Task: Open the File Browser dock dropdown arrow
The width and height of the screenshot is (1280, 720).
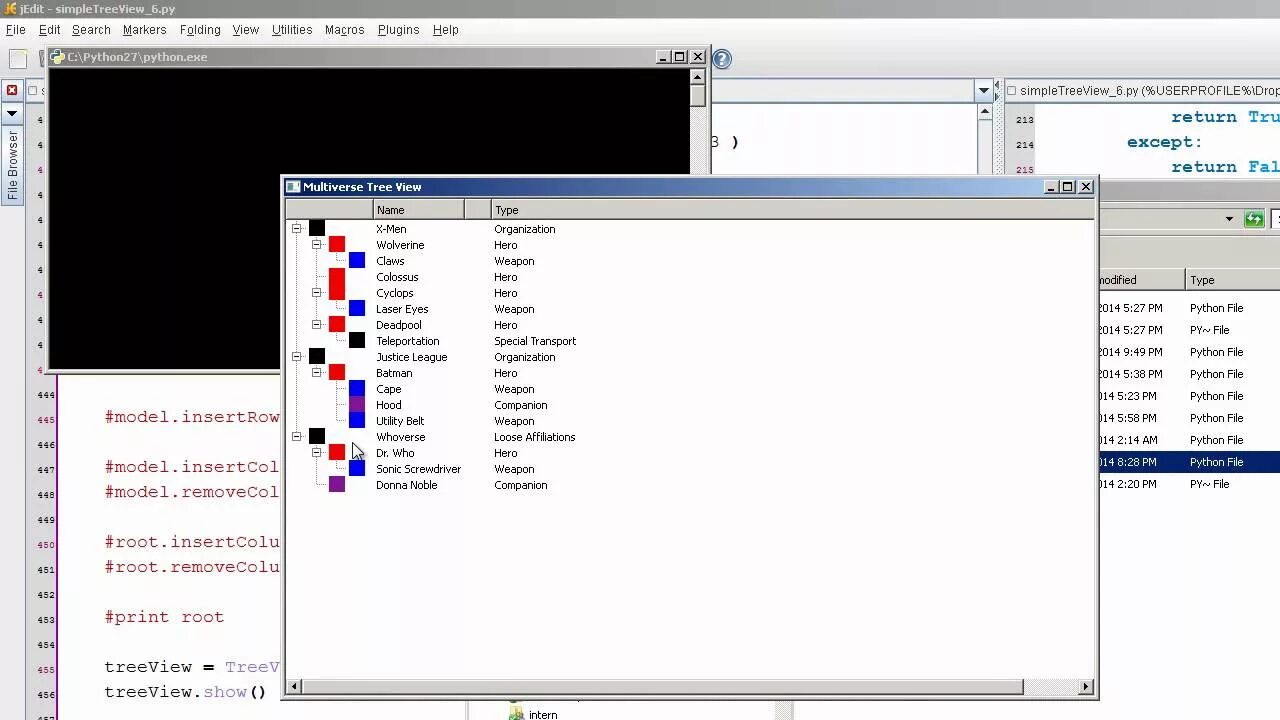Action: pos(12,113)
